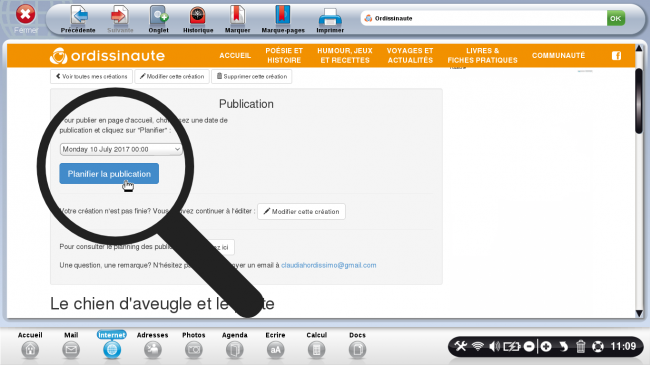Click the Publication heading
The image size is (650, 365).
[x=246, y=104]
